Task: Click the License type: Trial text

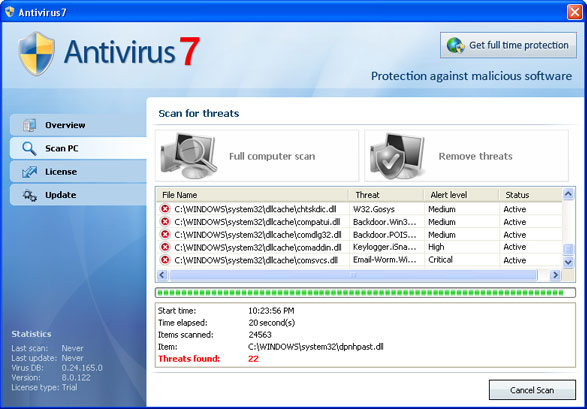Action: pyautogui.click(x=44, y=387)
